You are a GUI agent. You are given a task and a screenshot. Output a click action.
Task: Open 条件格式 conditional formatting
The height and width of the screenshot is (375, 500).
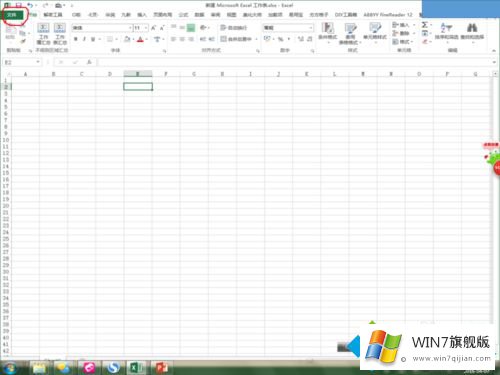[x=328, y=32]
